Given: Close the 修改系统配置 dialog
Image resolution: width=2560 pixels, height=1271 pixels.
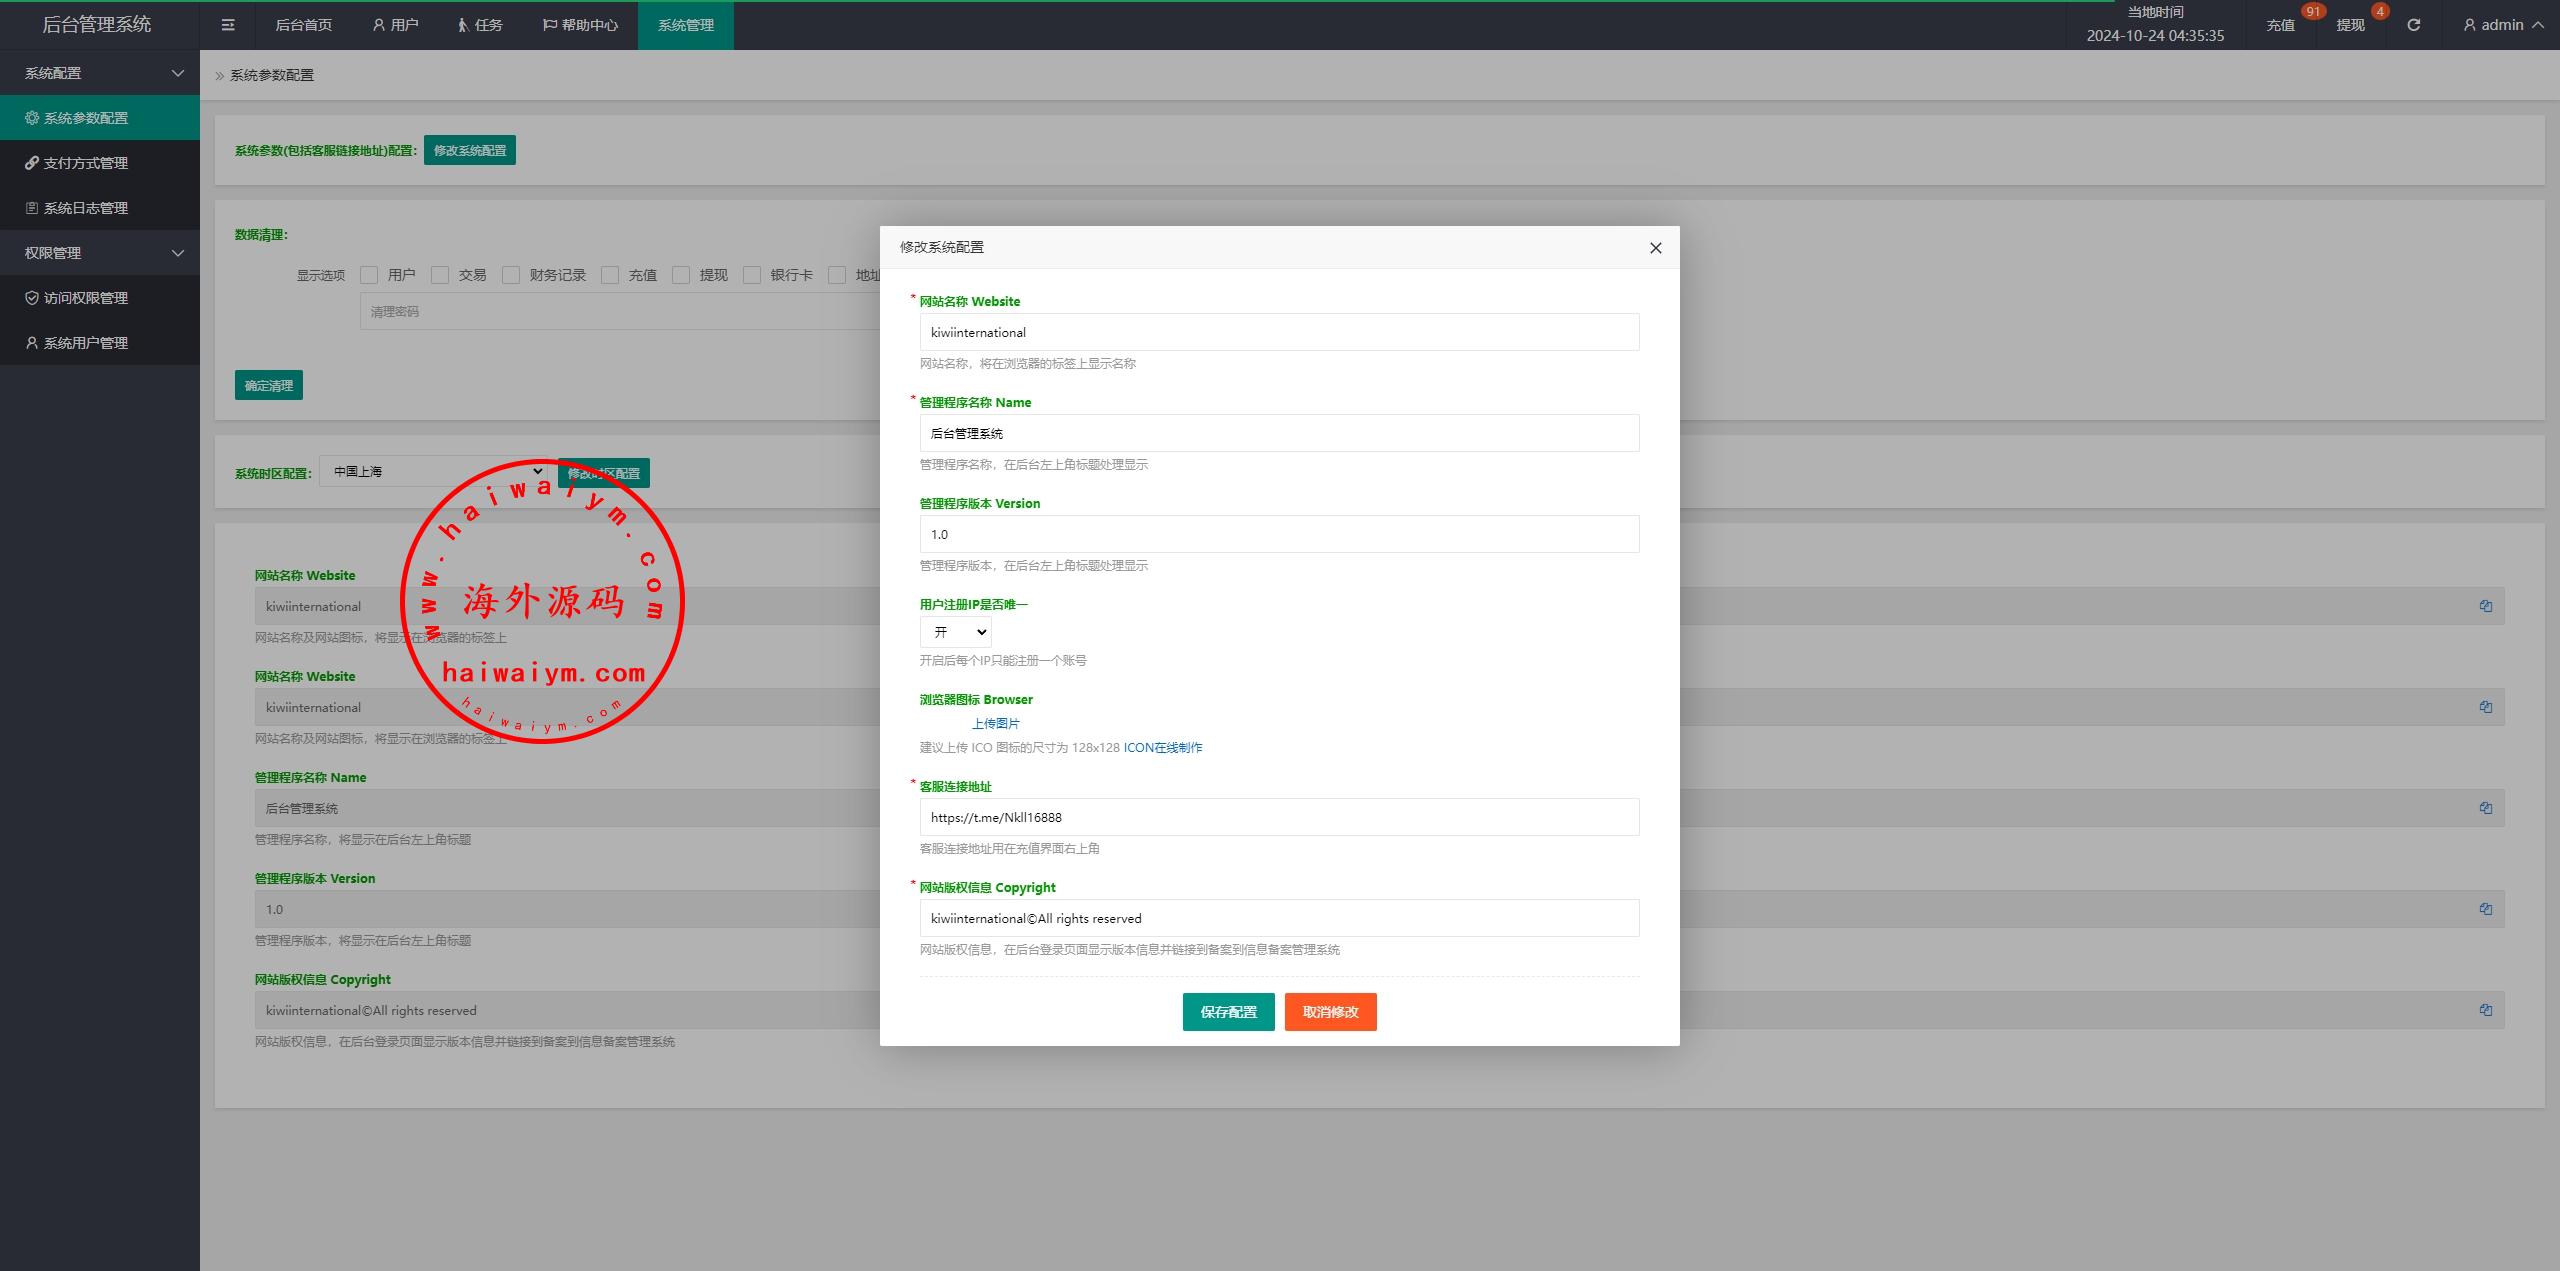Looking at the screenshot, I should point(1655,248).
